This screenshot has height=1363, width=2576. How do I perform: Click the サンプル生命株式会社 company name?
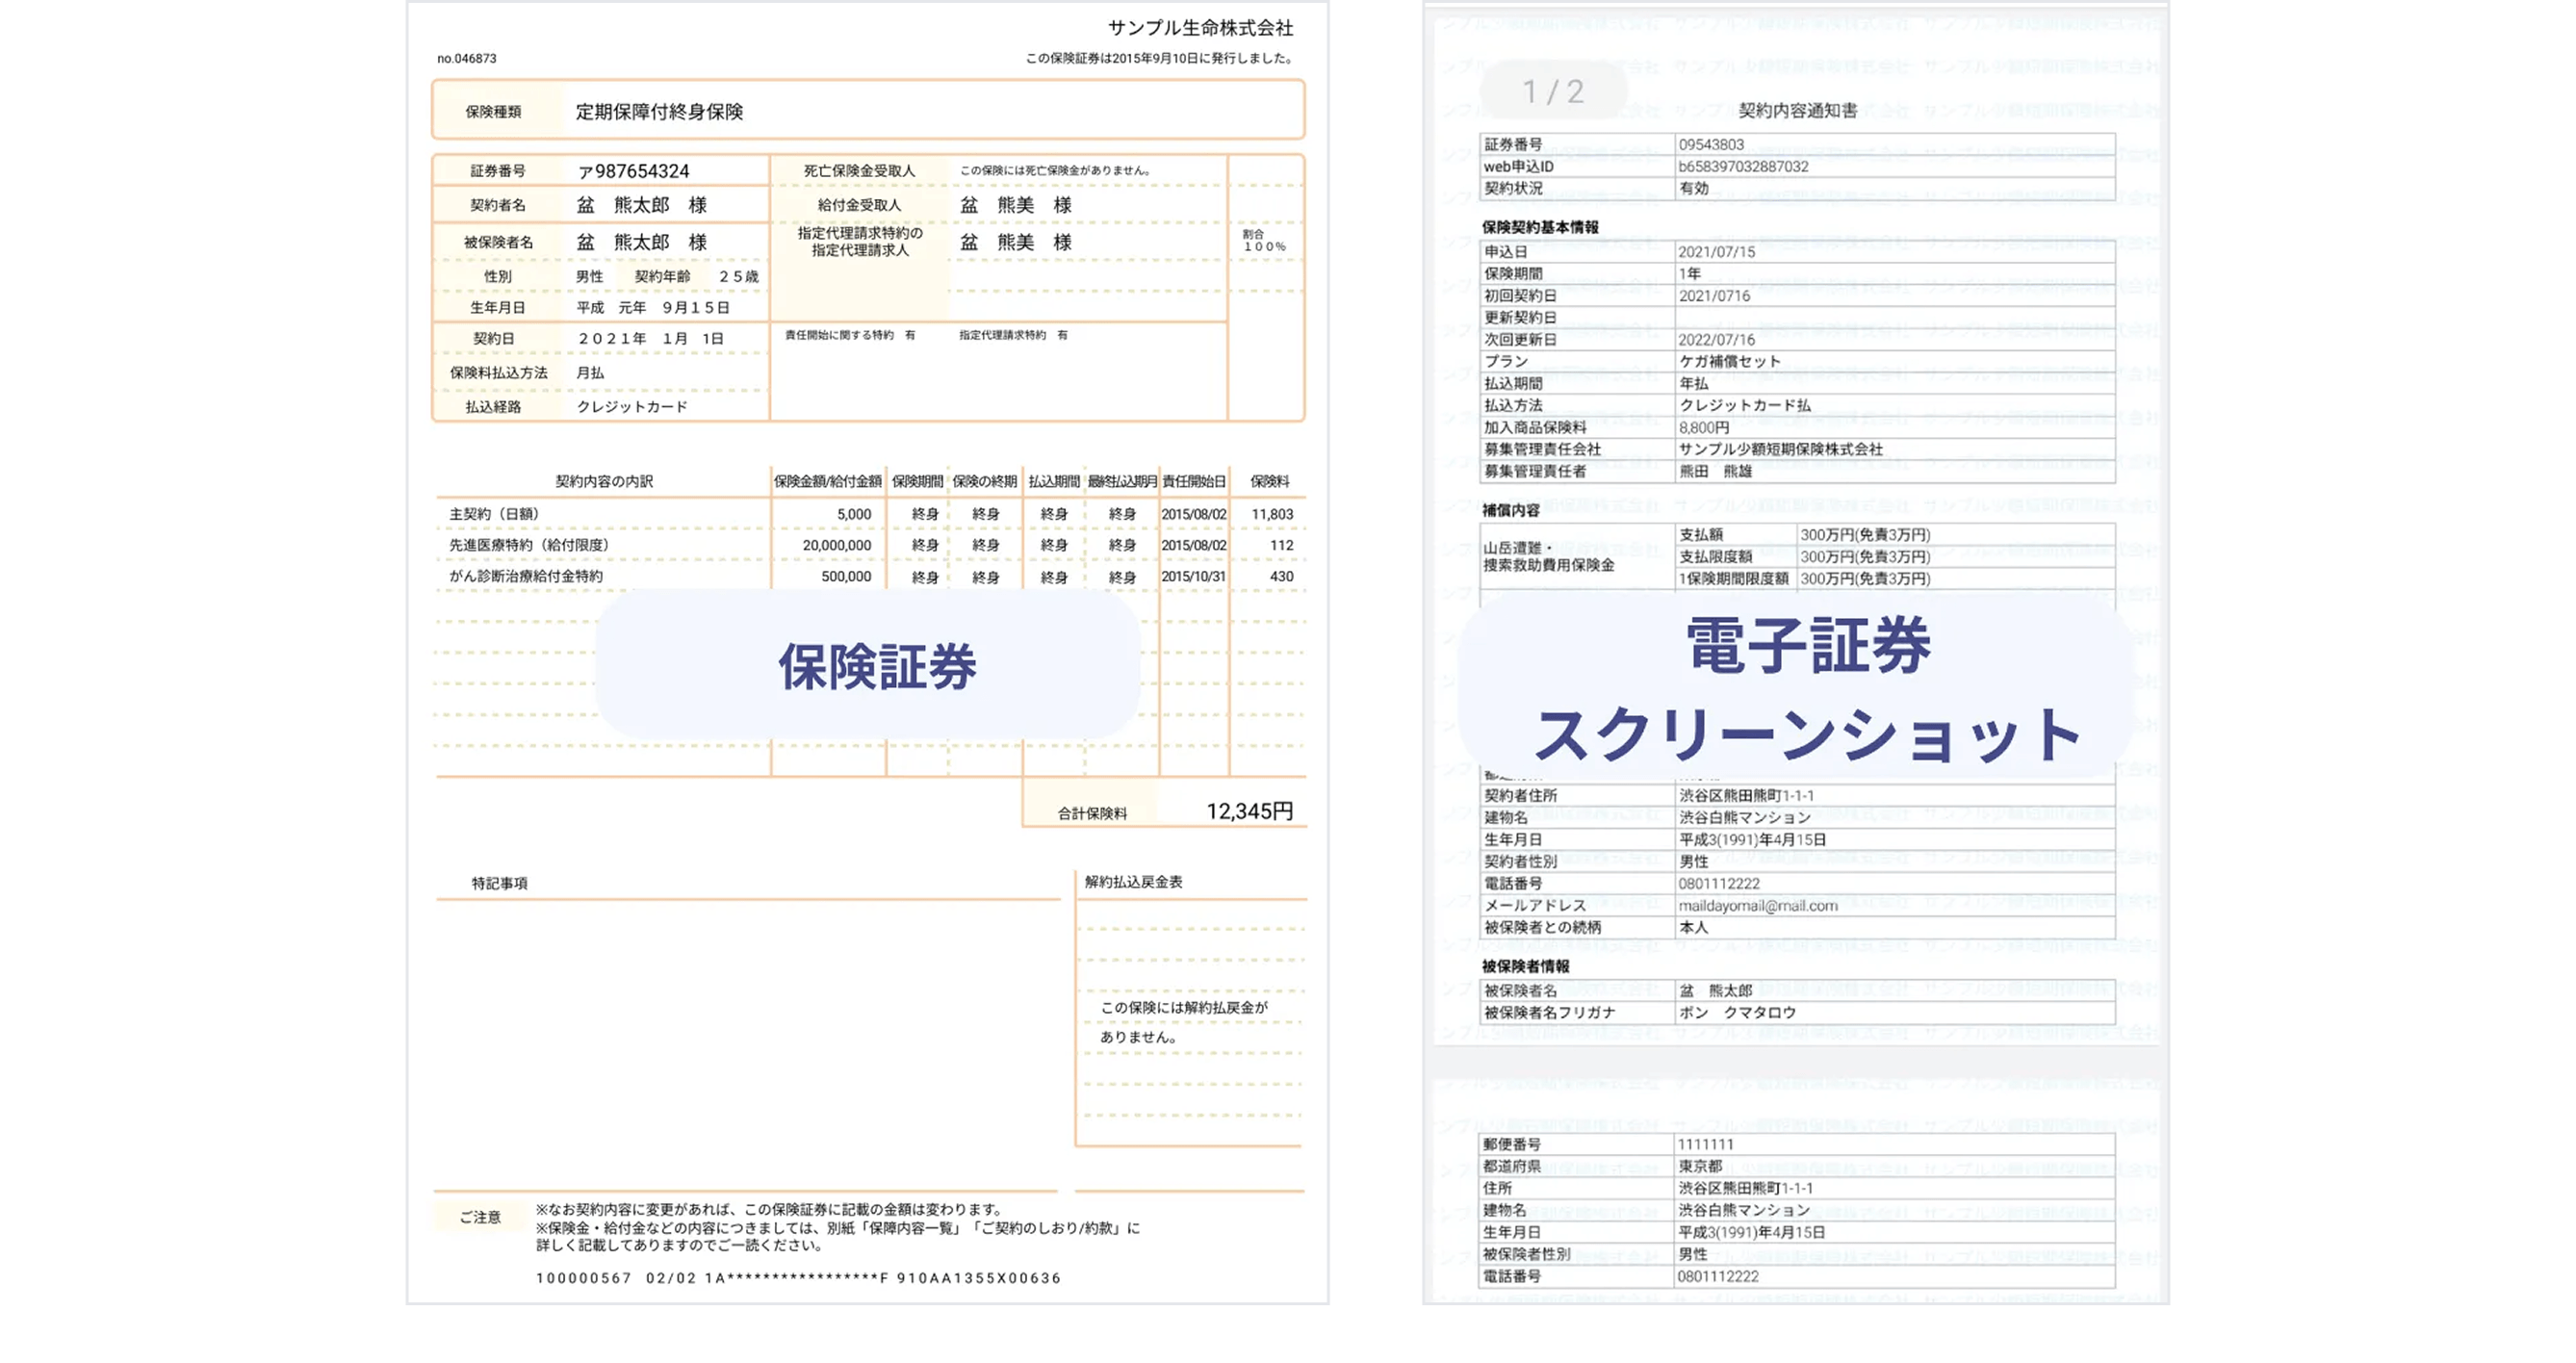[1199, 28]
